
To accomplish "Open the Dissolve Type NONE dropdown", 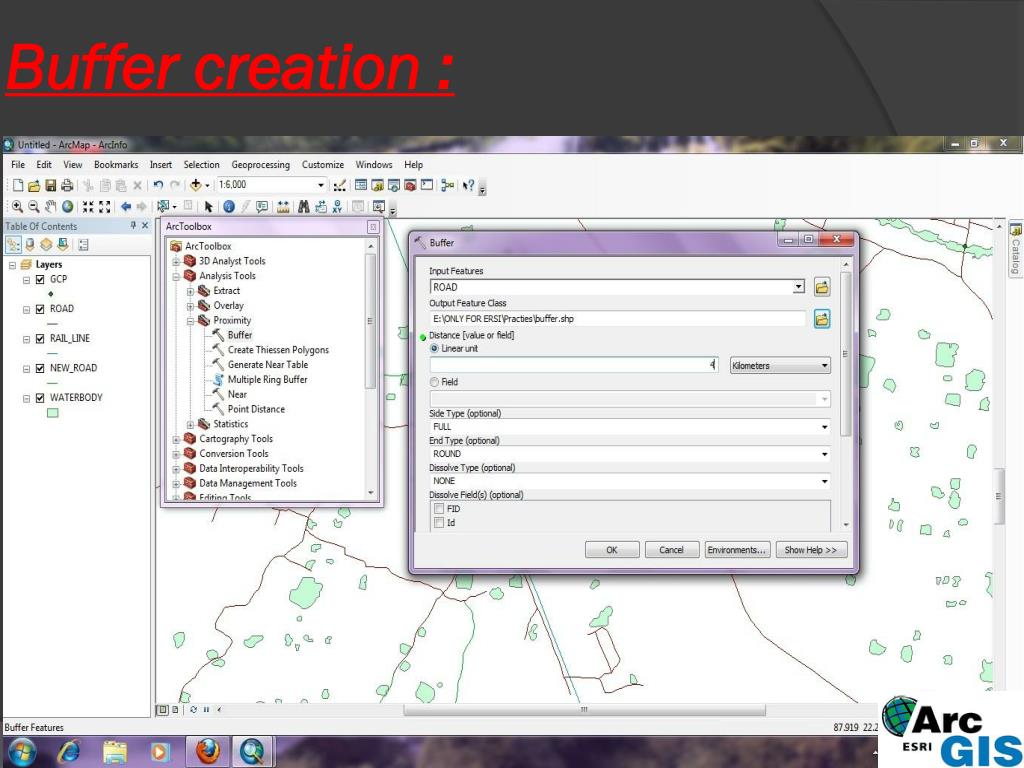I will pyautogui.click(x=824, y=481).
